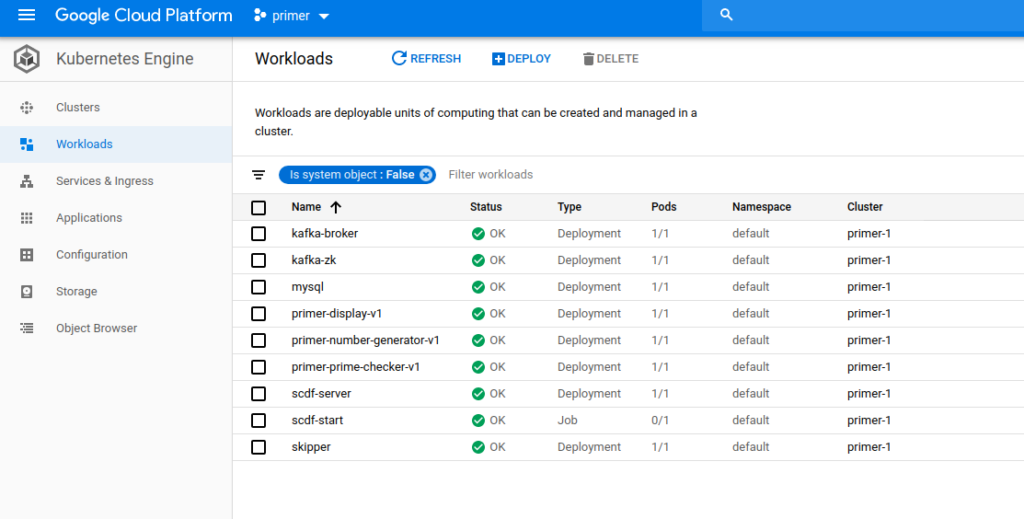Viewport: 1024px width, 519px height.
Task: Check the scdf-start row checkbox
Action: (x=259, y=420)
